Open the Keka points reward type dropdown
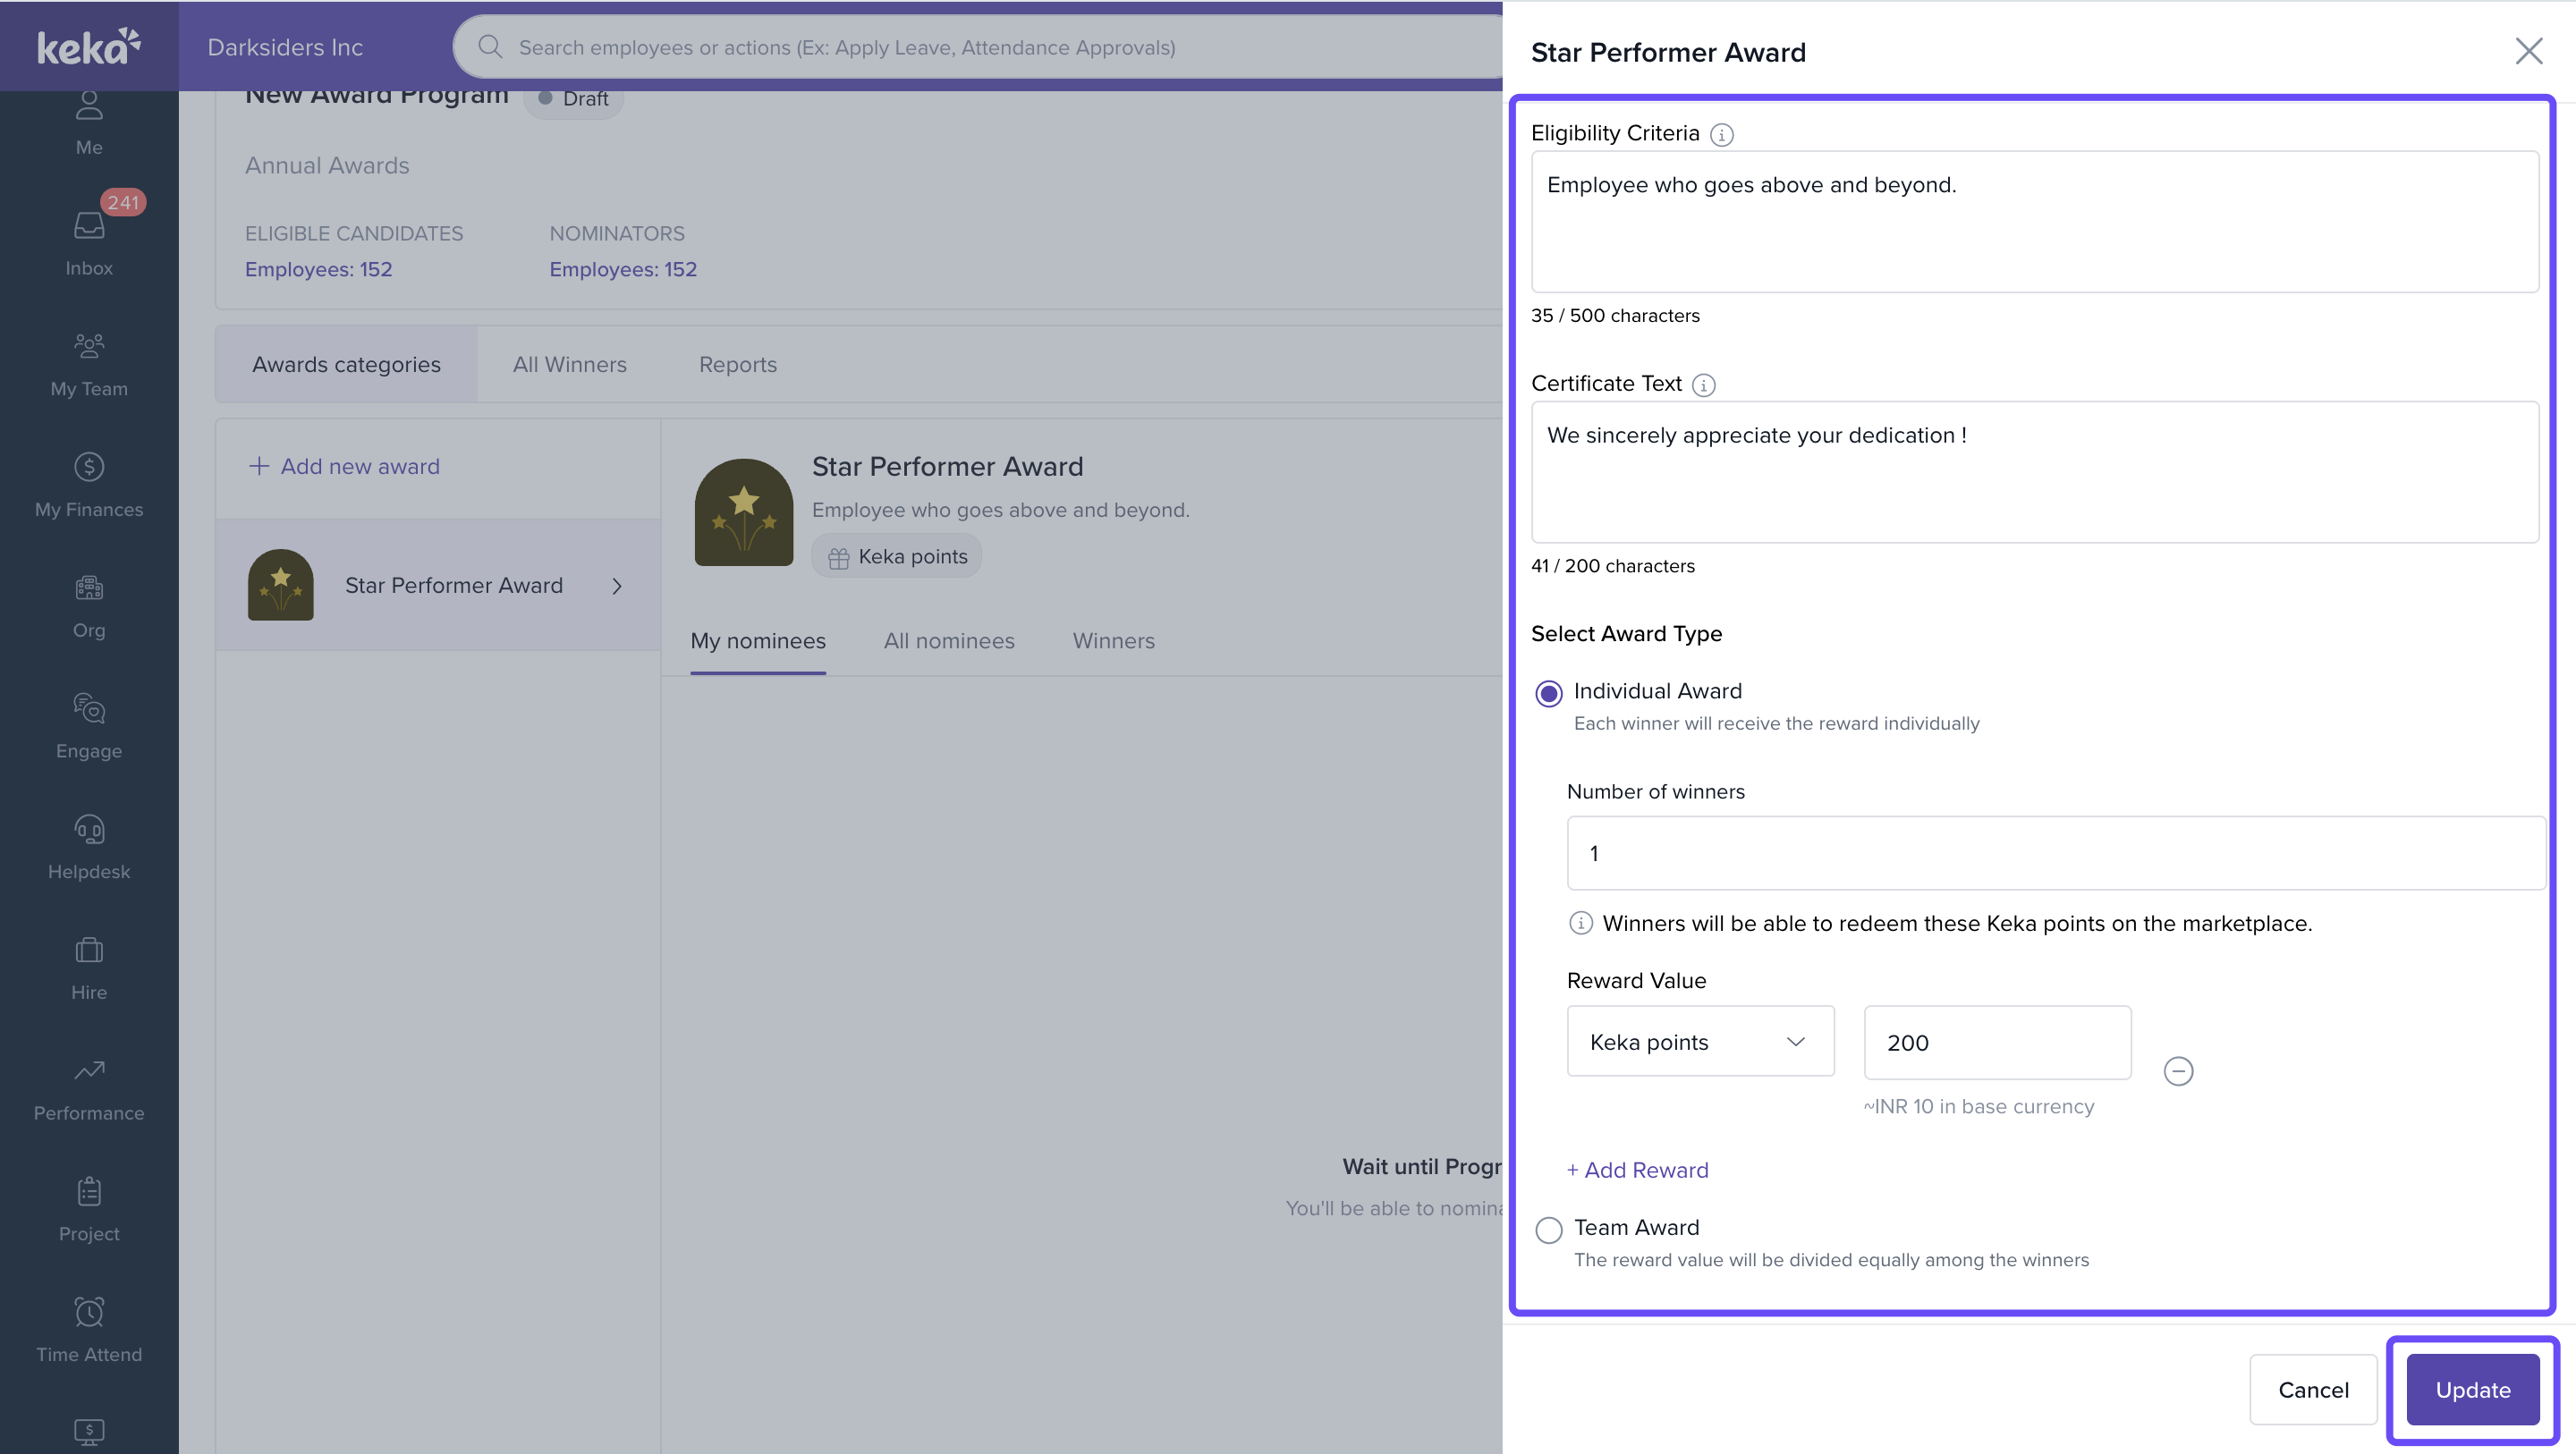 [x=1700, y=1042]
